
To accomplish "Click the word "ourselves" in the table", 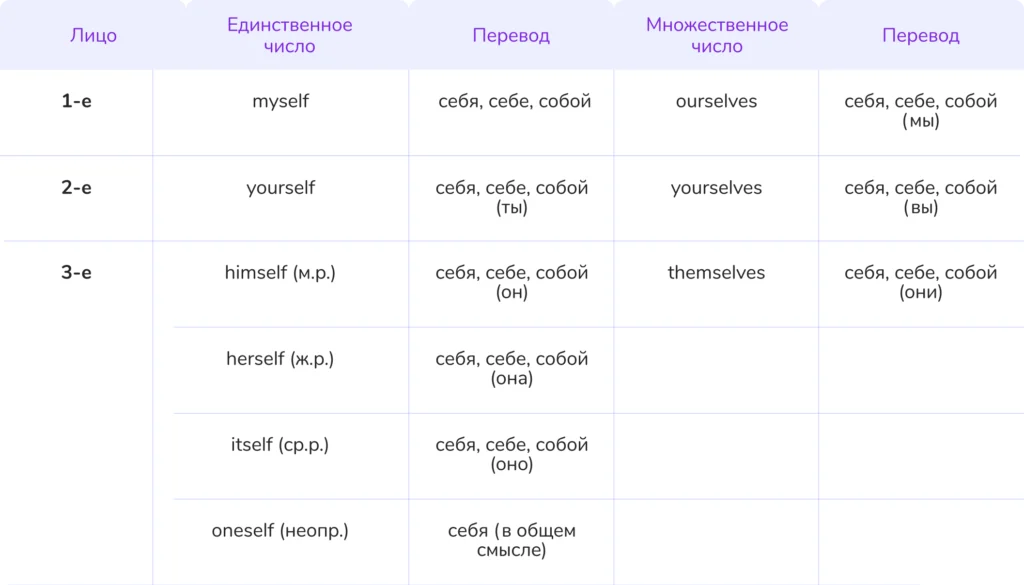I will [x=716, y=101].
